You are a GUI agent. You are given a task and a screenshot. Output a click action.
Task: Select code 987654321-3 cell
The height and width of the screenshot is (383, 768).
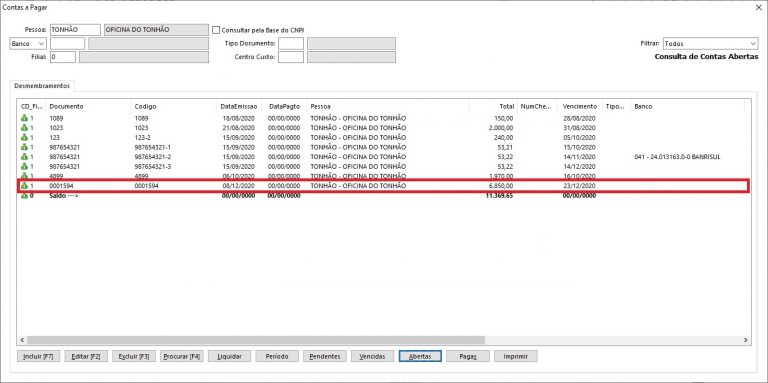(152, 167)
